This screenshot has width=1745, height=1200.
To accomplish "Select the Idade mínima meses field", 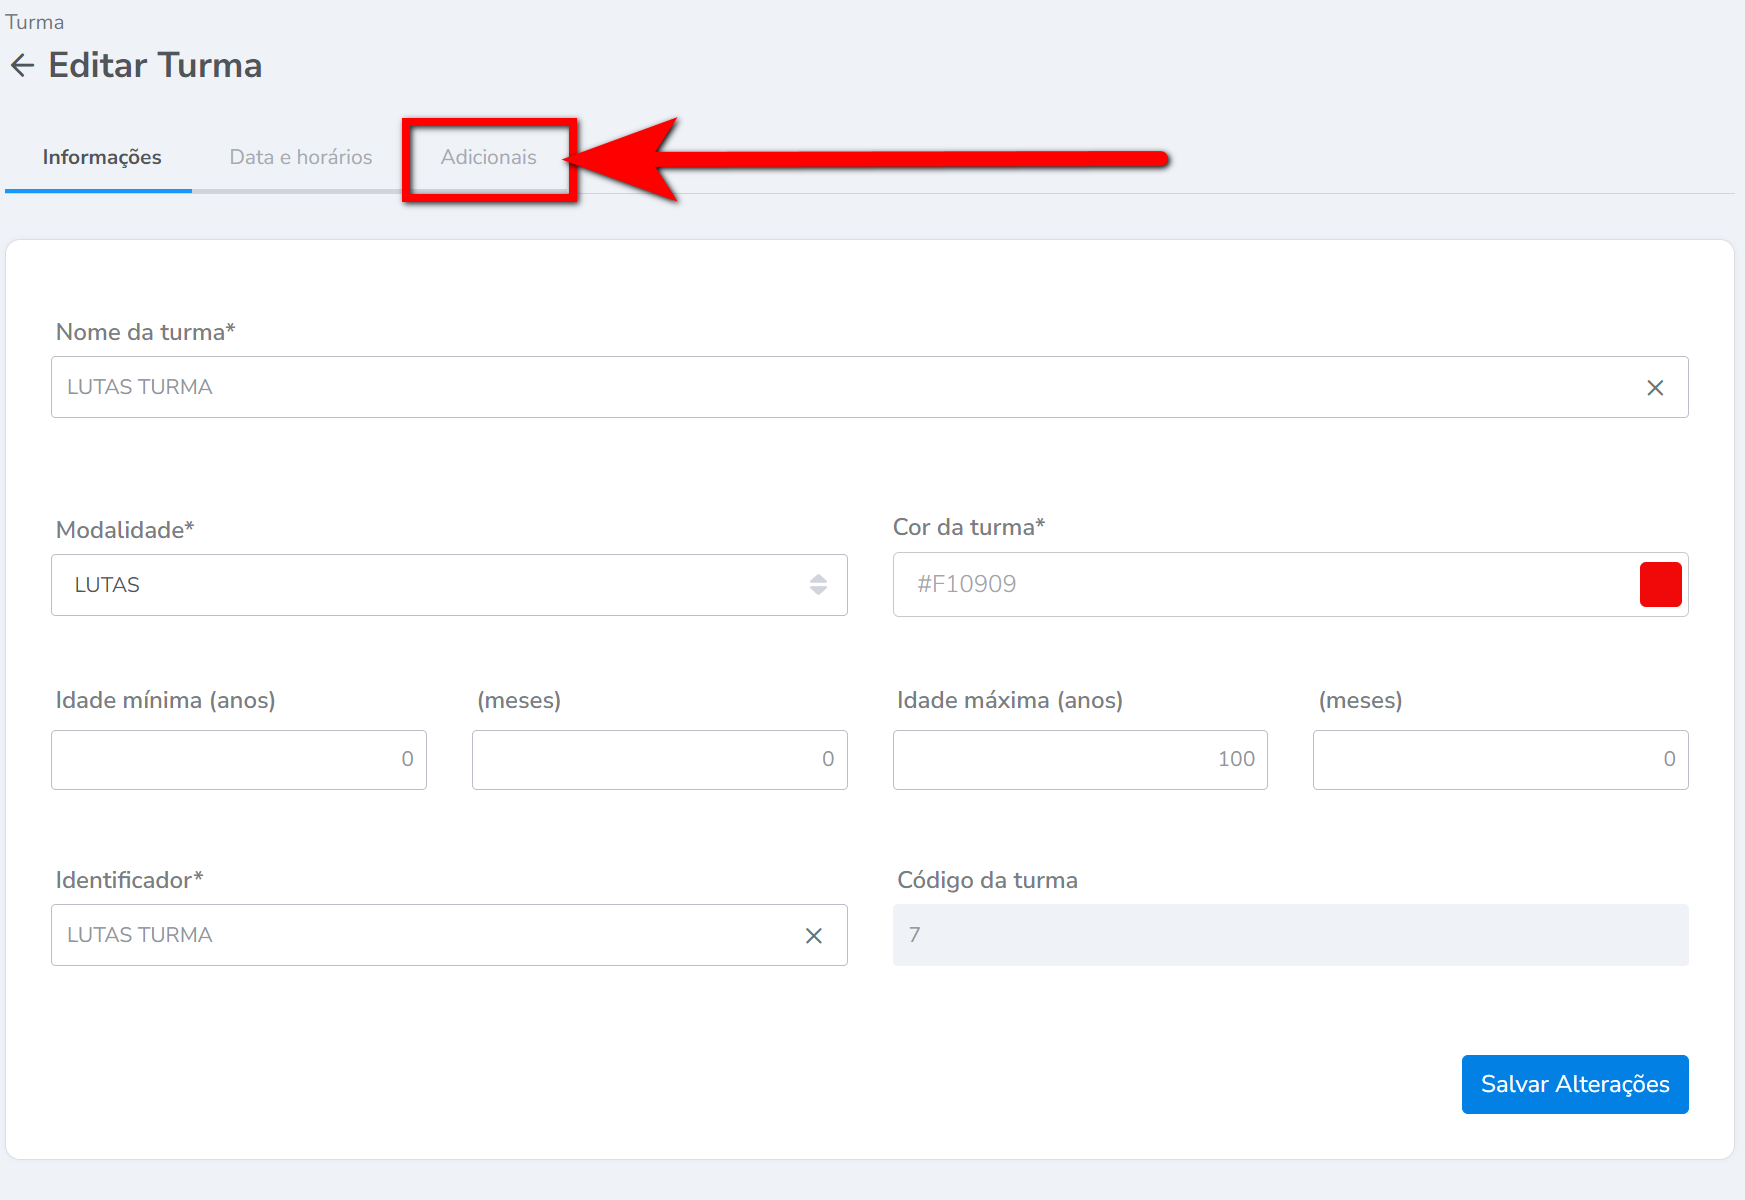I will (x=659, y=760).
